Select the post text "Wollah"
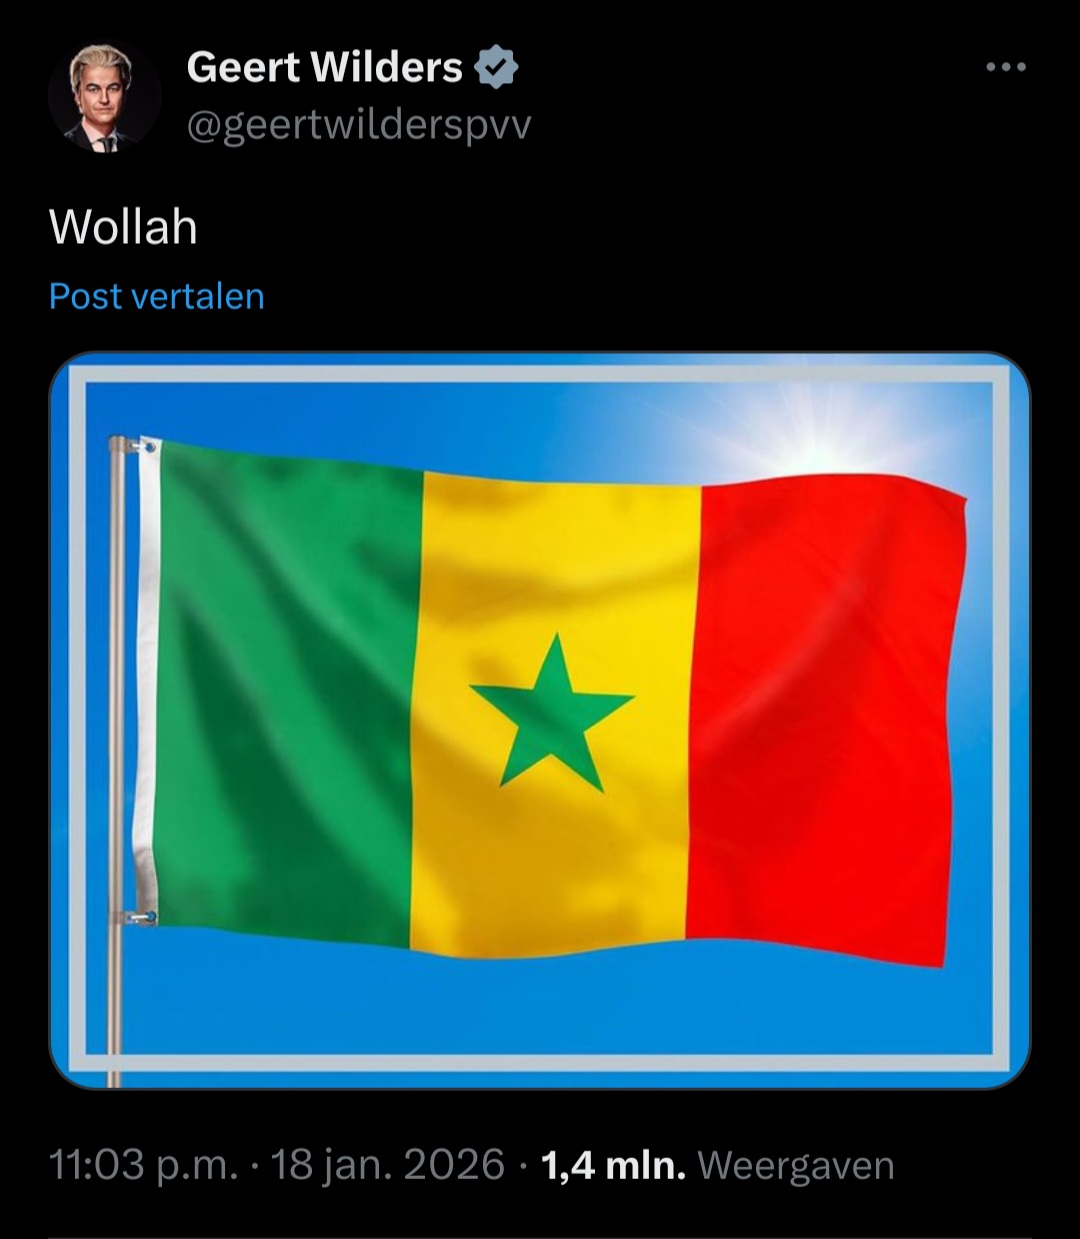 124,227
